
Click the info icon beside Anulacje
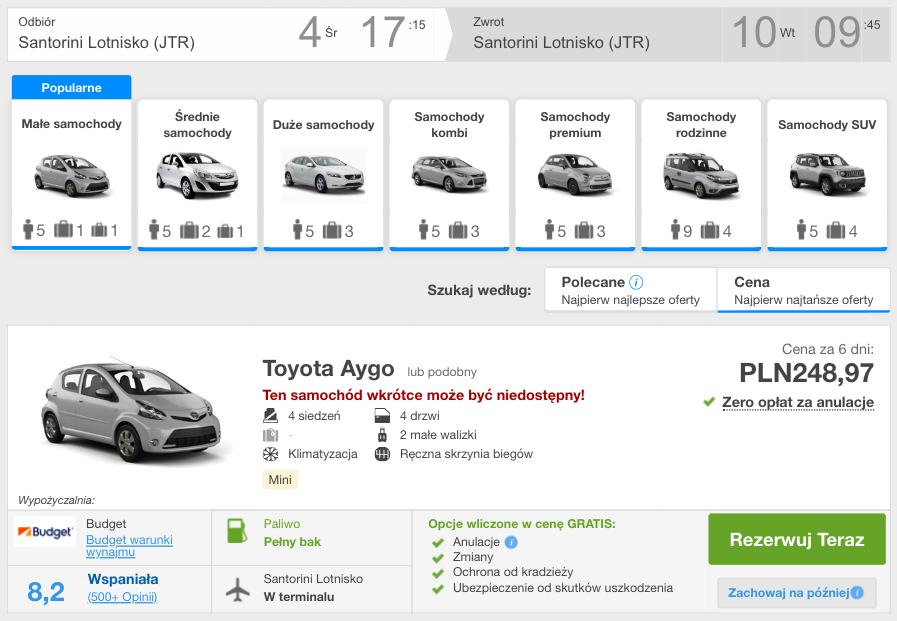[x=511, y=542]
